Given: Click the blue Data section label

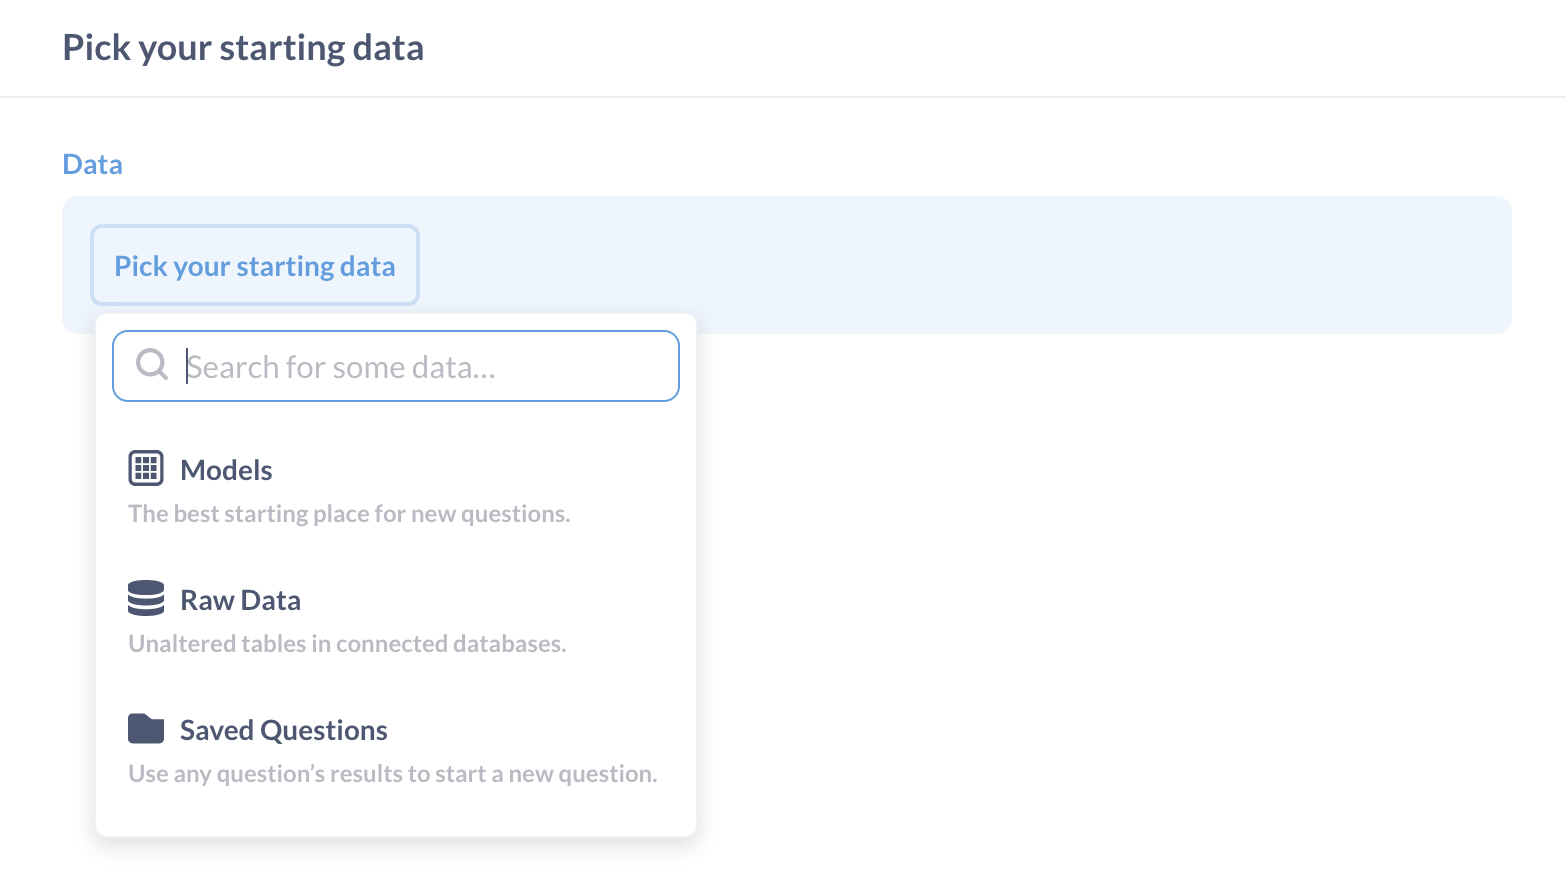Looking at the screenshot, I should point(92,164).
